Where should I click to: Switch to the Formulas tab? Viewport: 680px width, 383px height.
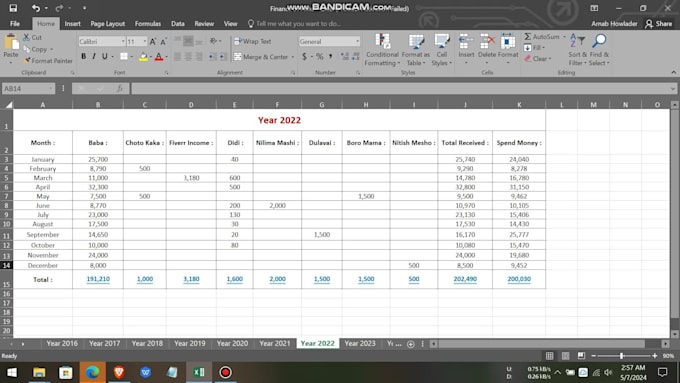147,23
